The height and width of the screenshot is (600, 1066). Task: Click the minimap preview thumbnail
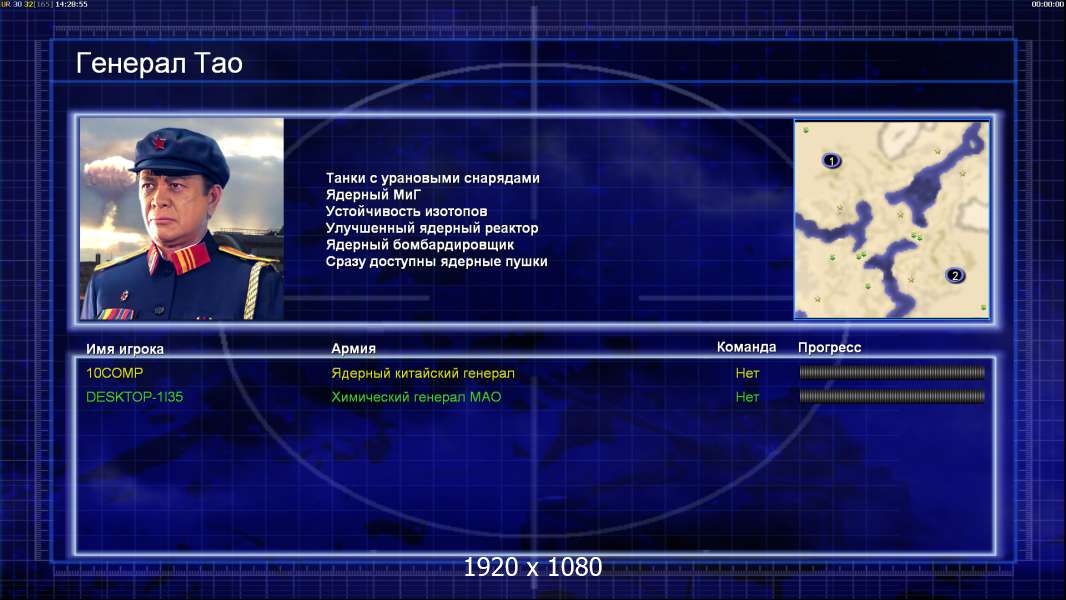pyautogui.click(x=891, y=219)
